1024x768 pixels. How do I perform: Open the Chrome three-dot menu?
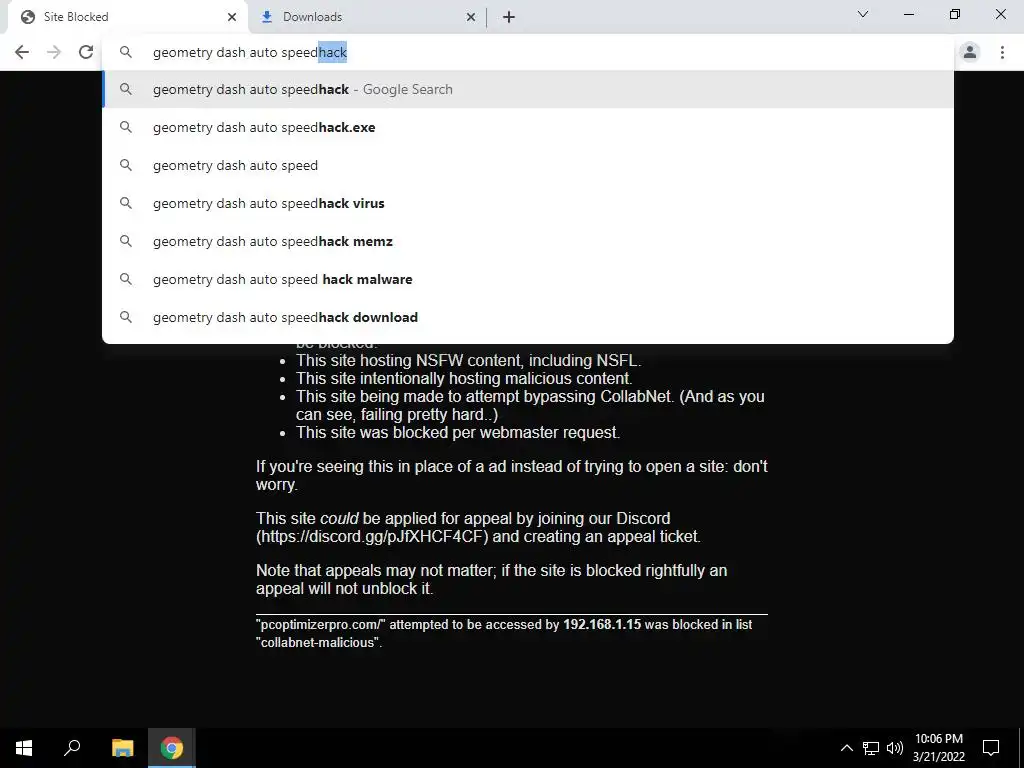click(1002, 52)
